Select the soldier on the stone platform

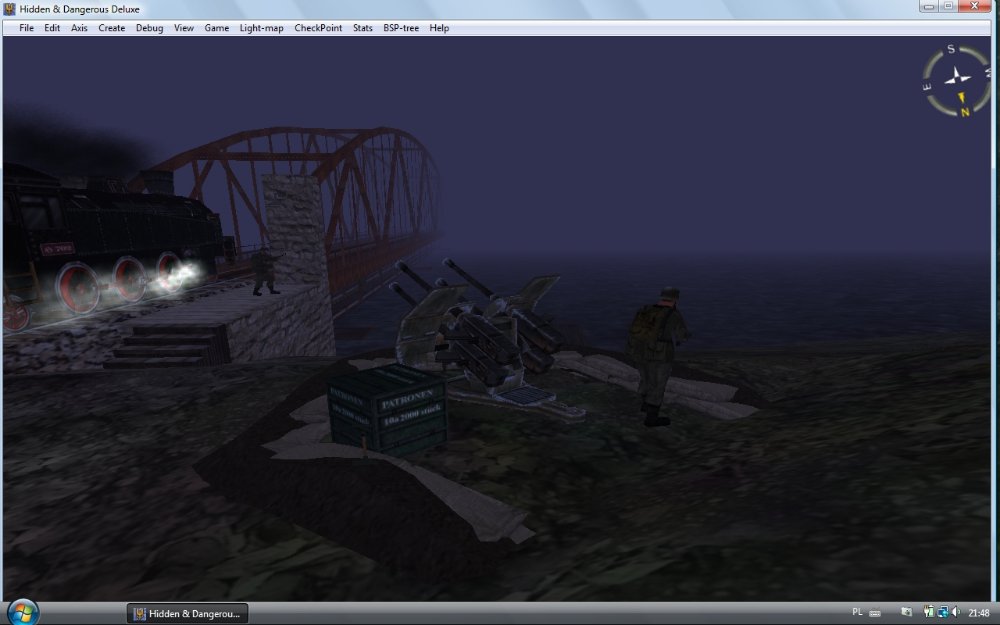[x=265, y=271]
